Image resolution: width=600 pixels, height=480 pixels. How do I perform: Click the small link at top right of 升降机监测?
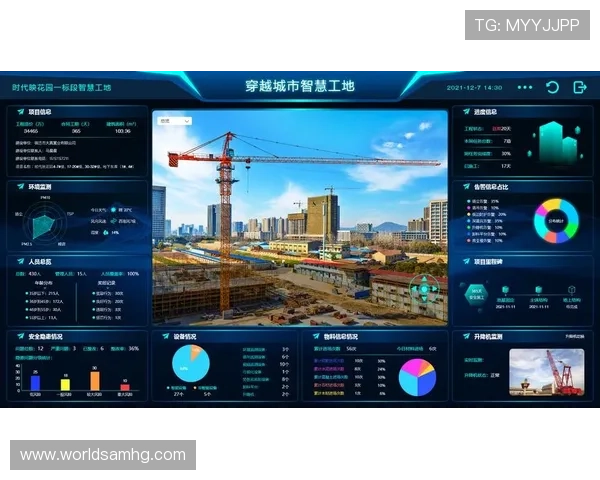575,336
